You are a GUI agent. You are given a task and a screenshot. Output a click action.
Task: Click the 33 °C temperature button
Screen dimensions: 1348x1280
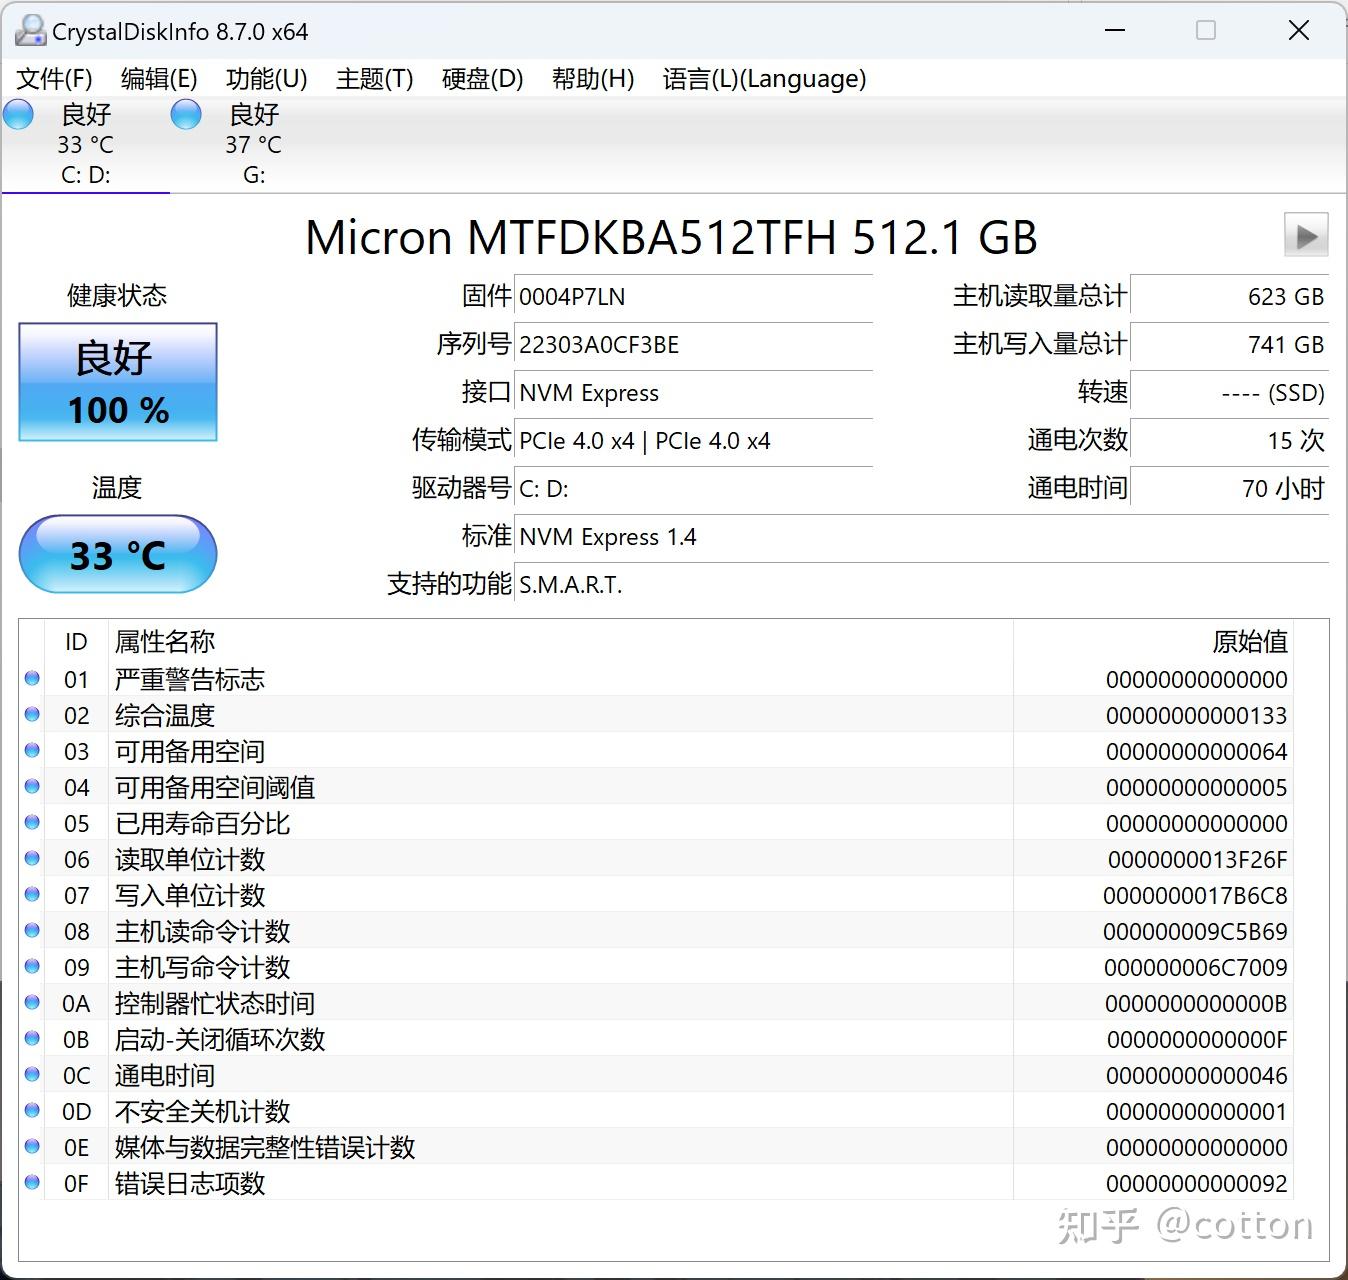[118, 554]
